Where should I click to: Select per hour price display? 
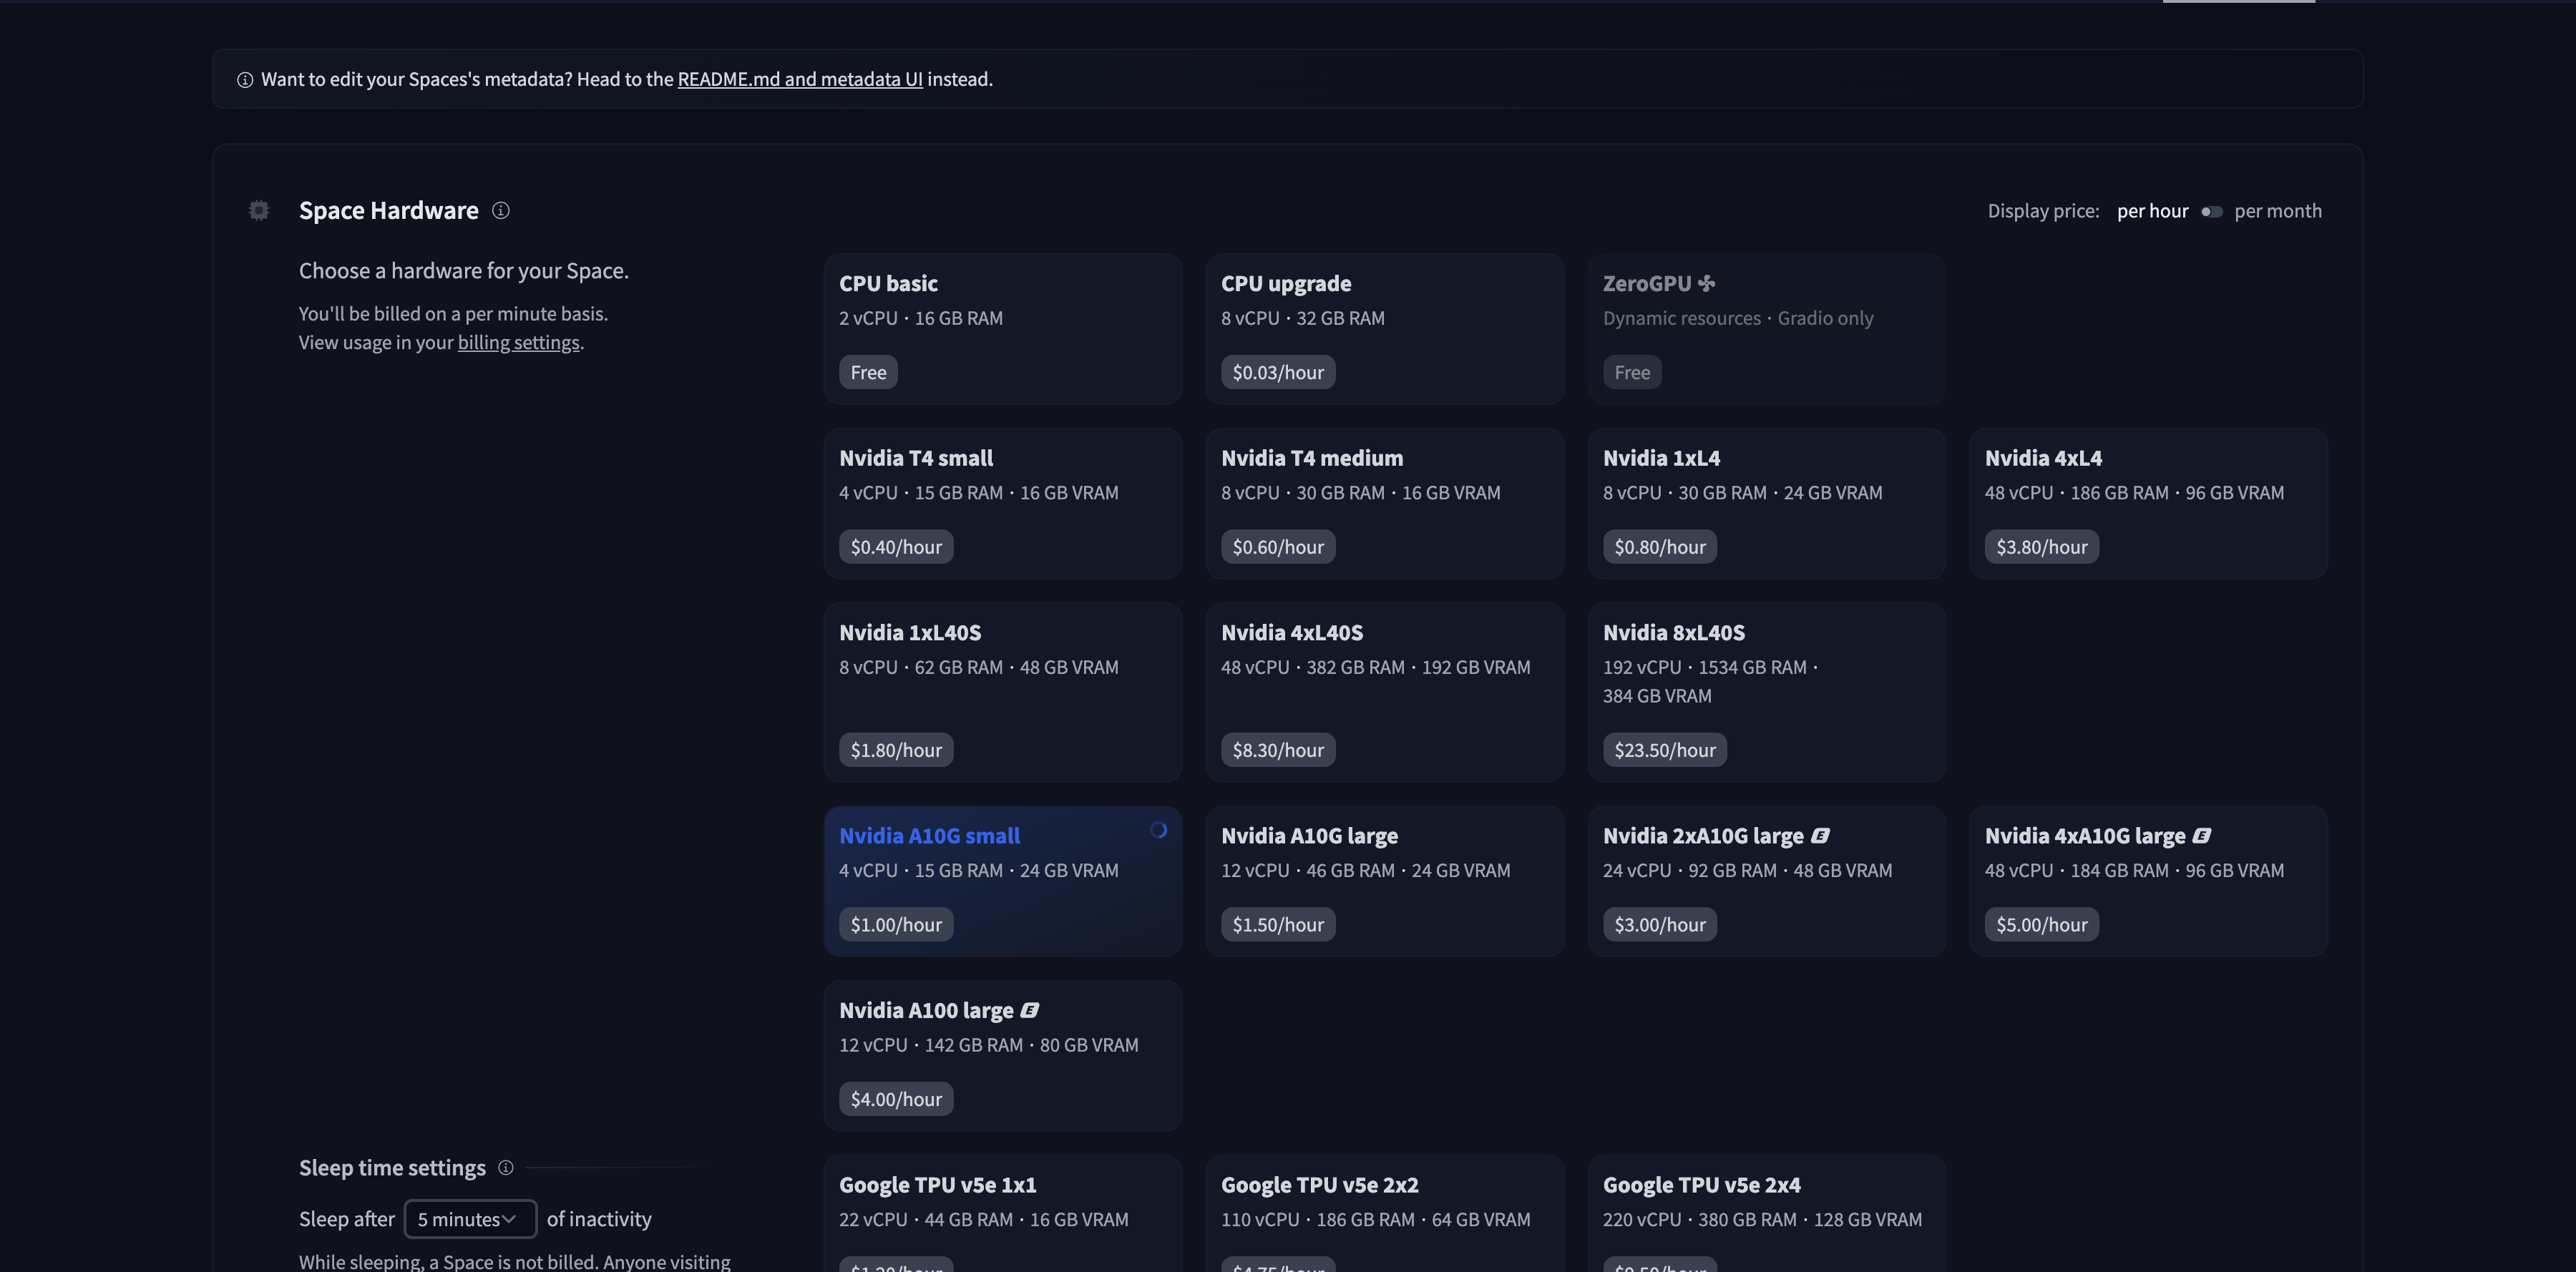click(x=2152, y=211)
